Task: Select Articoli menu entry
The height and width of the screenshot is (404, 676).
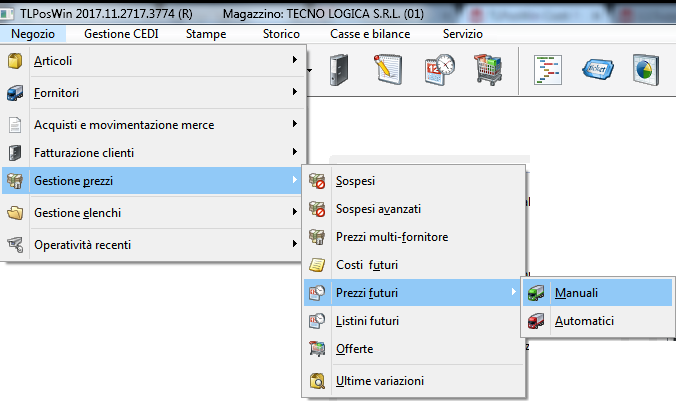Action: pyautogui.click(x=153, y=61)
